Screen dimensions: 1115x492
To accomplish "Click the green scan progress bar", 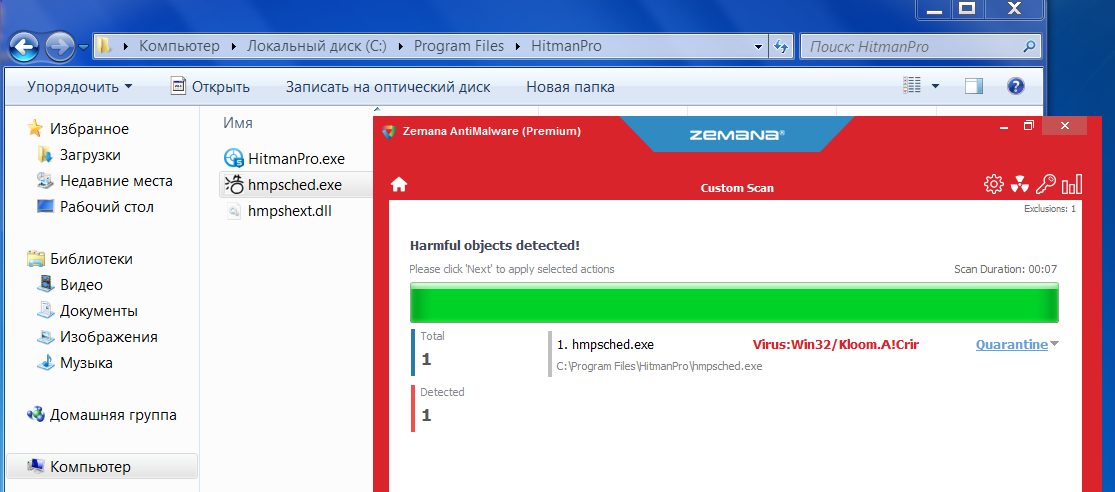I will point(734,303).
